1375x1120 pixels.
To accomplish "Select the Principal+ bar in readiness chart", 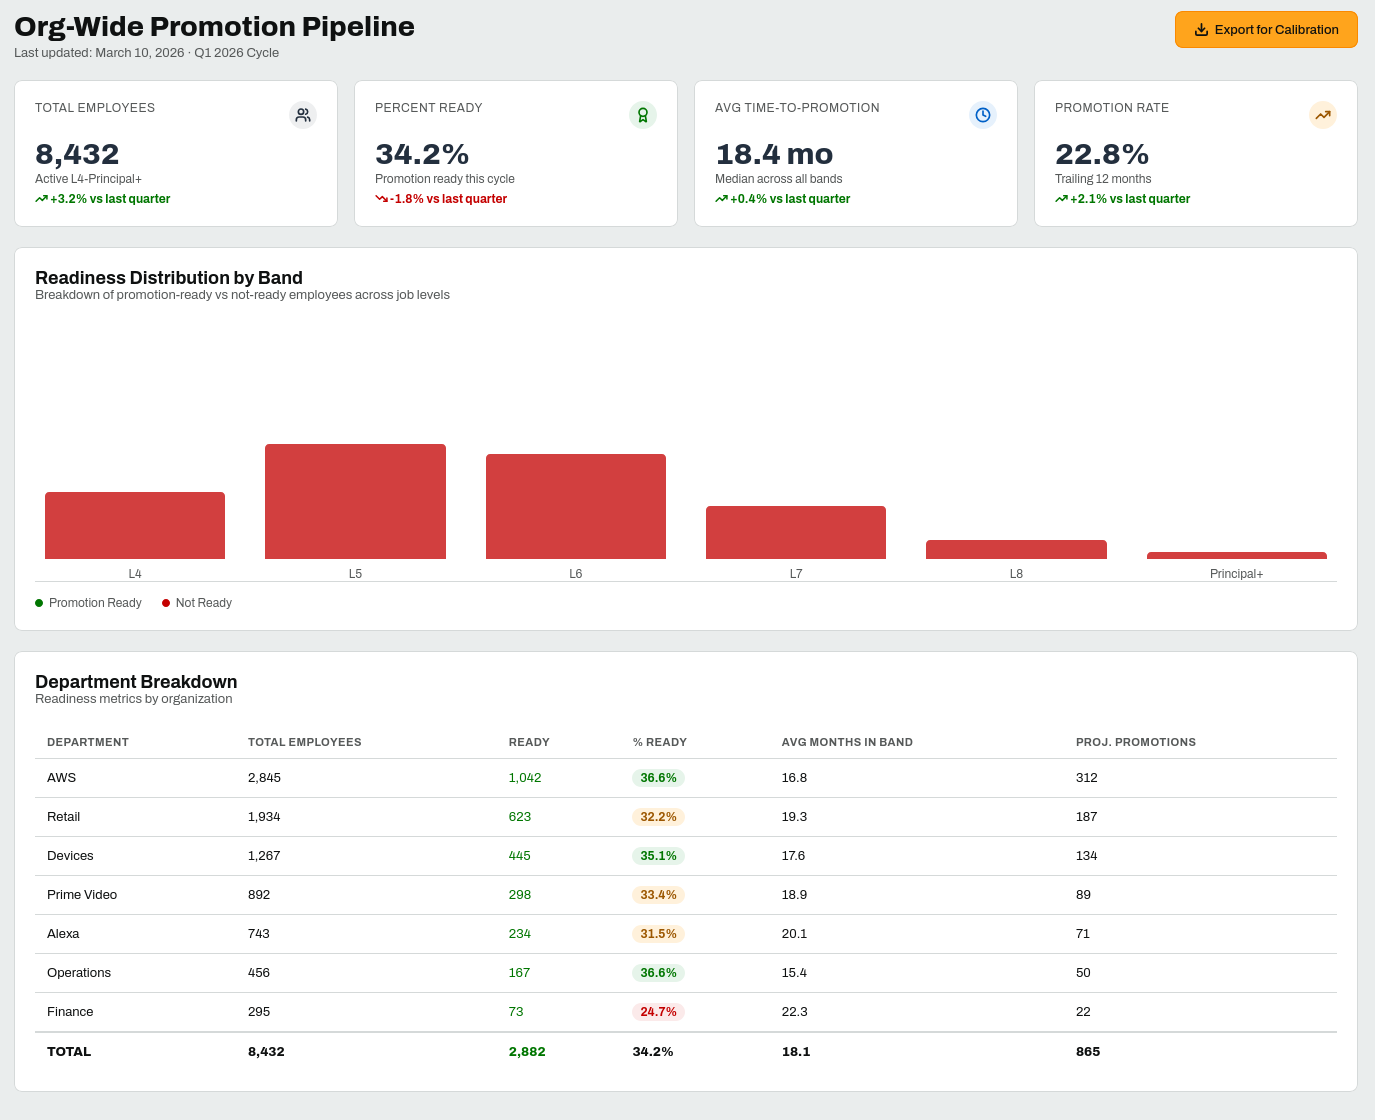I will pyautogui.click(x=1237, y=555).
